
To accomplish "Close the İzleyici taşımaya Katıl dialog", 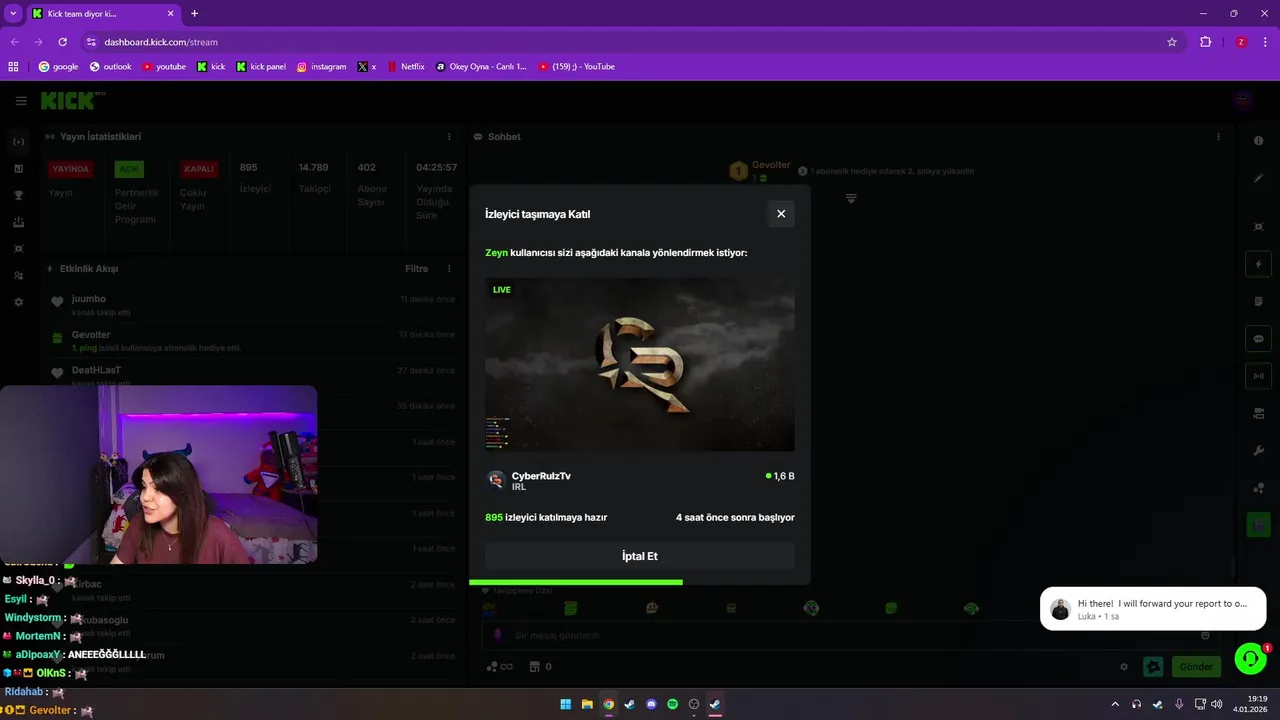I will pyautogui.click(x=781, y=214).
